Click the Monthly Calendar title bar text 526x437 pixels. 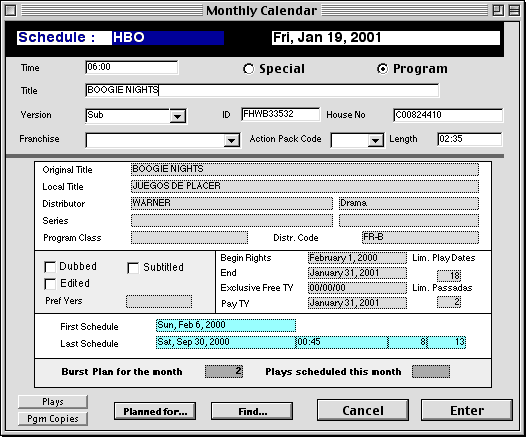(x=261, y=10)
